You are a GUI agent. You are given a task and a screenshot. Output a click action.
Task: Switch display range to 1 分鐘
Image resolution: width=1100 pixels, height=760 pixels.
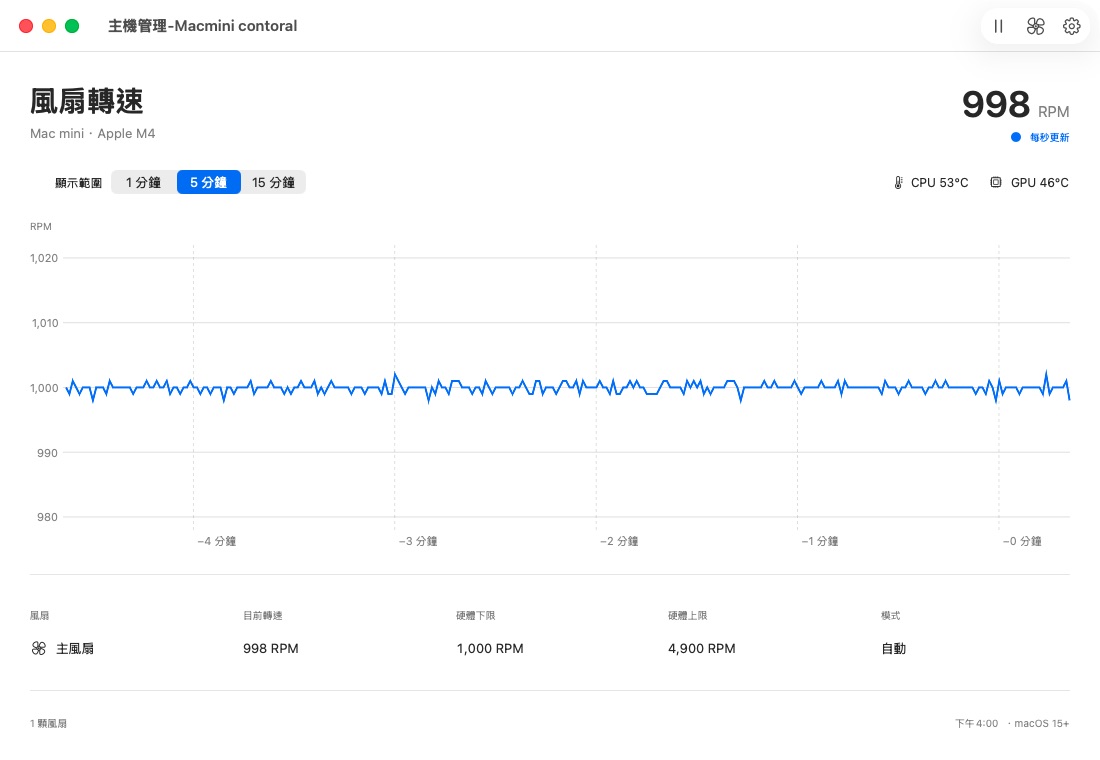pos(143,182)
